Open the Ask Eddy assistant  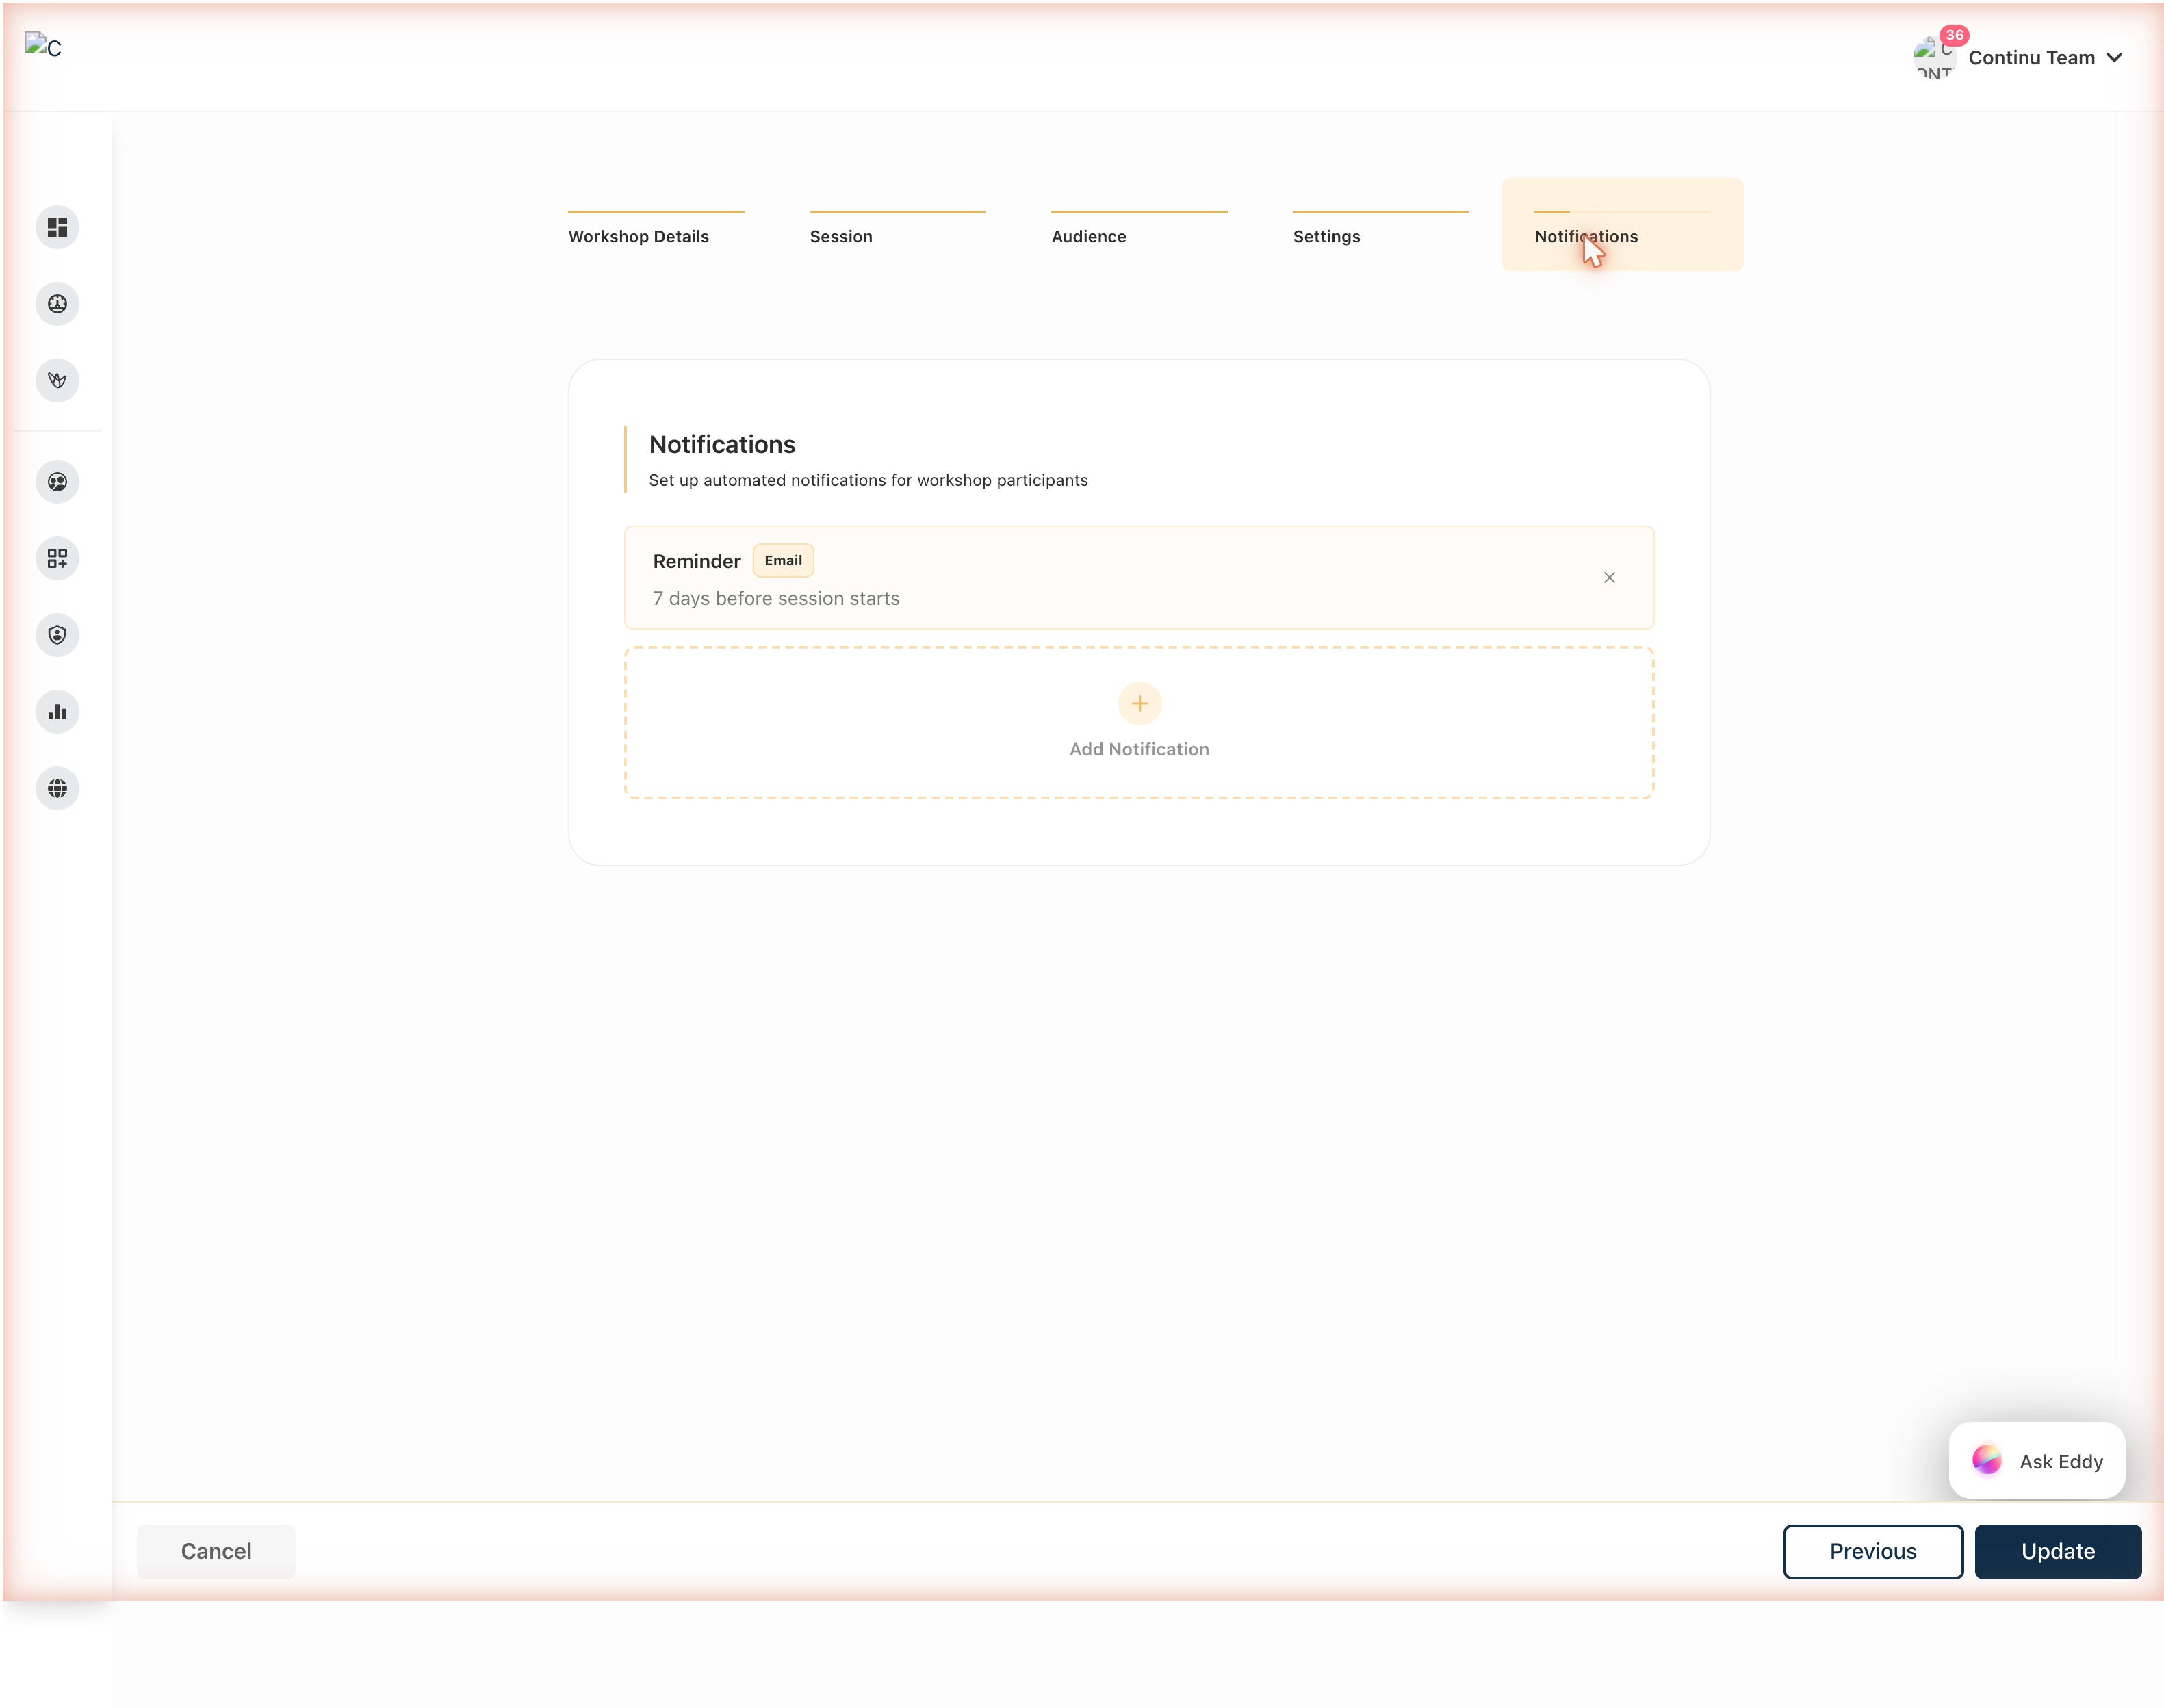2037,1461
